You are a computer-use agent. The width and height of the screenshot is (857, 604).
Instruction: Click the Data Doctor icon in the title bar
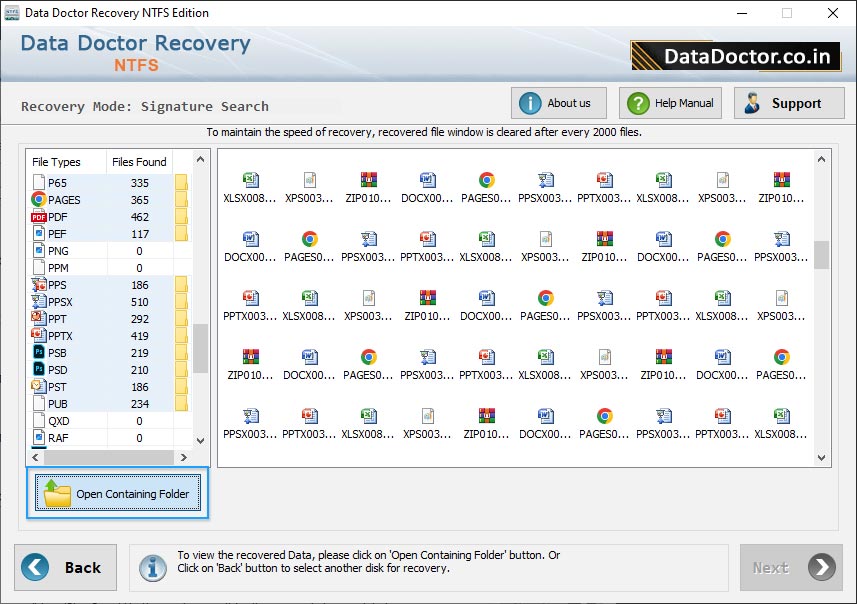(x=13, y=13)
